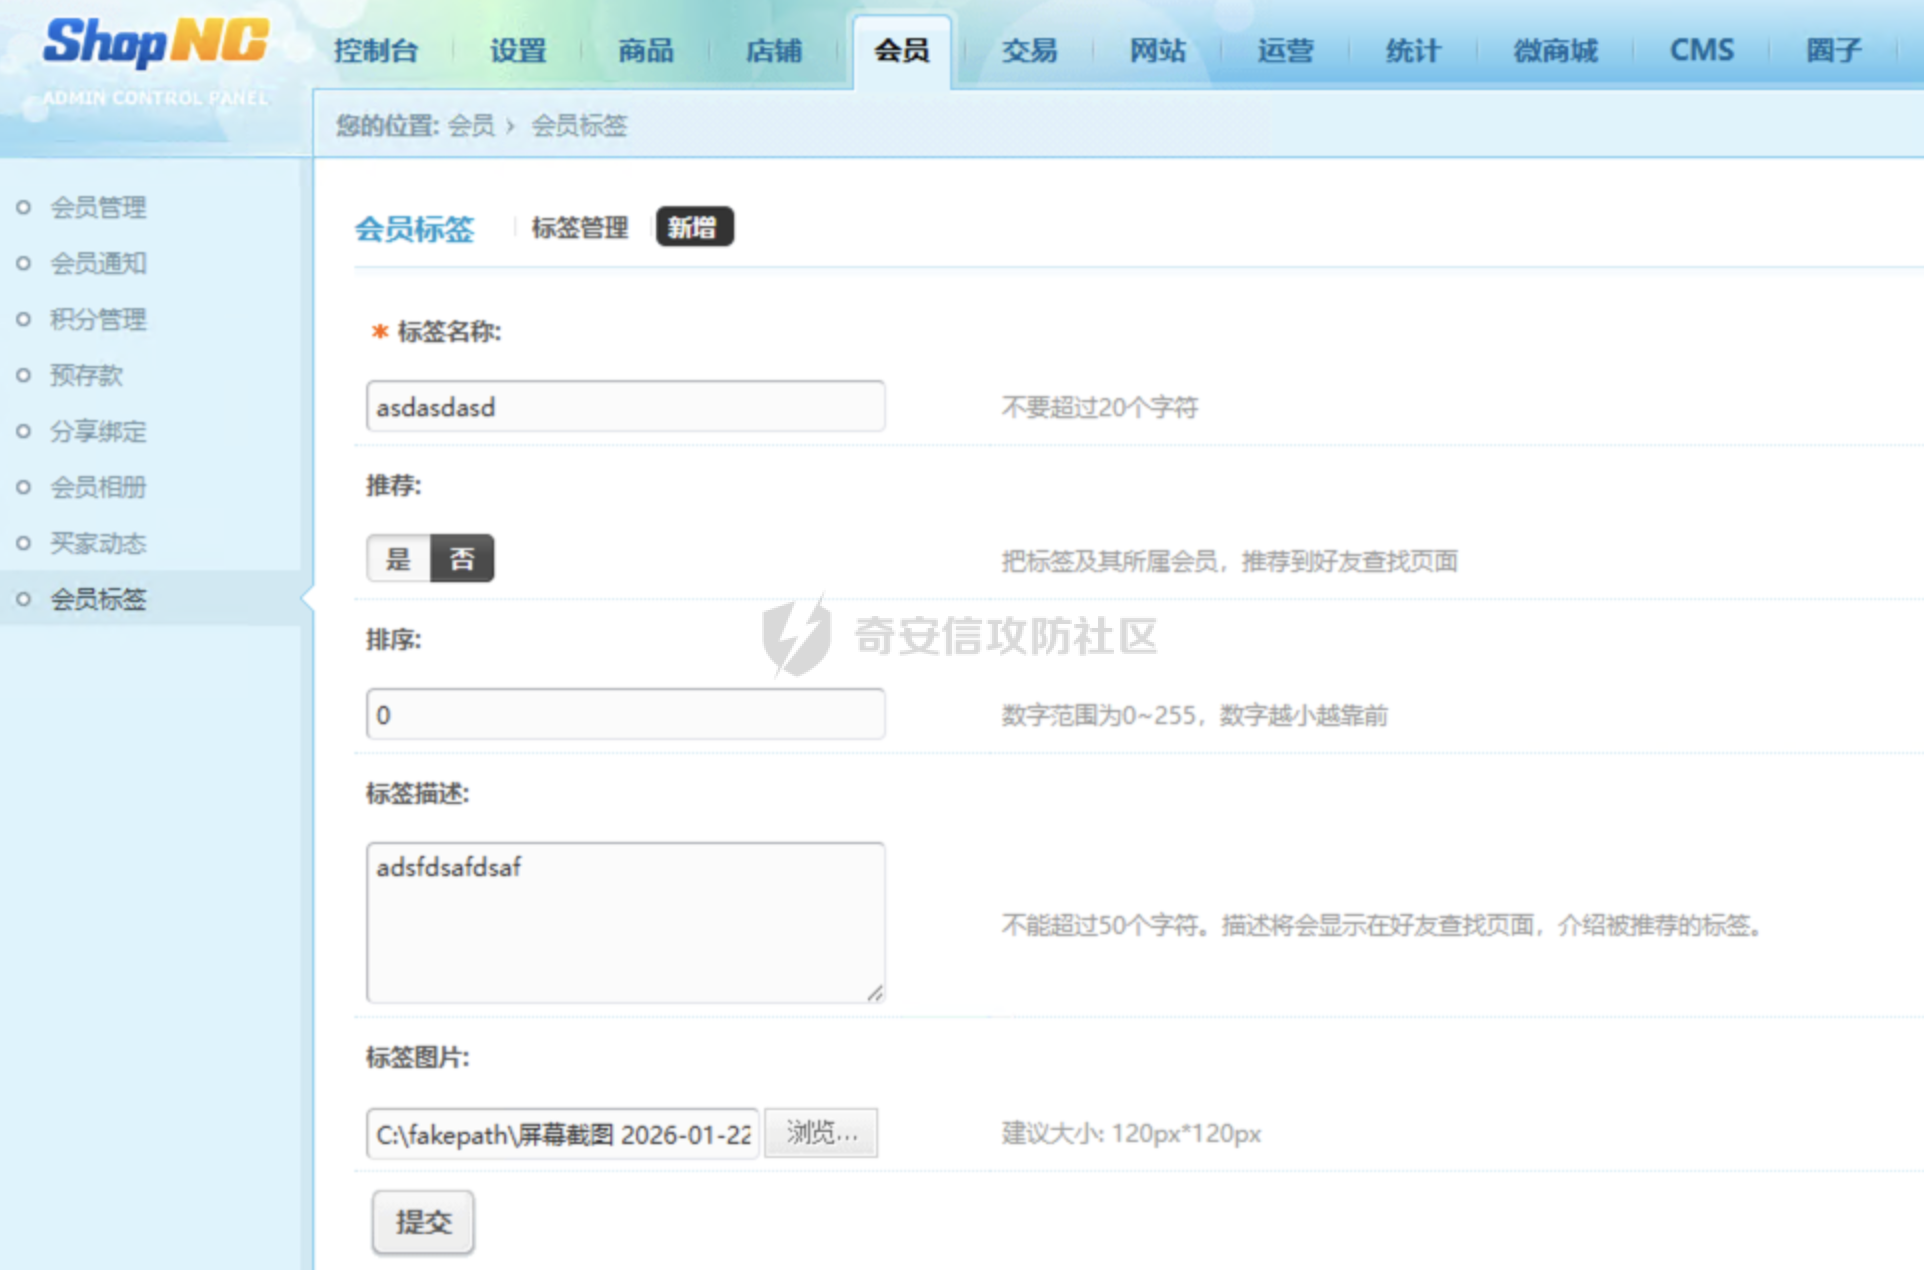Open 会员管理 in the sidebar
Viewport: 1924px width, 1270px height.
click(x=98, y=207)
